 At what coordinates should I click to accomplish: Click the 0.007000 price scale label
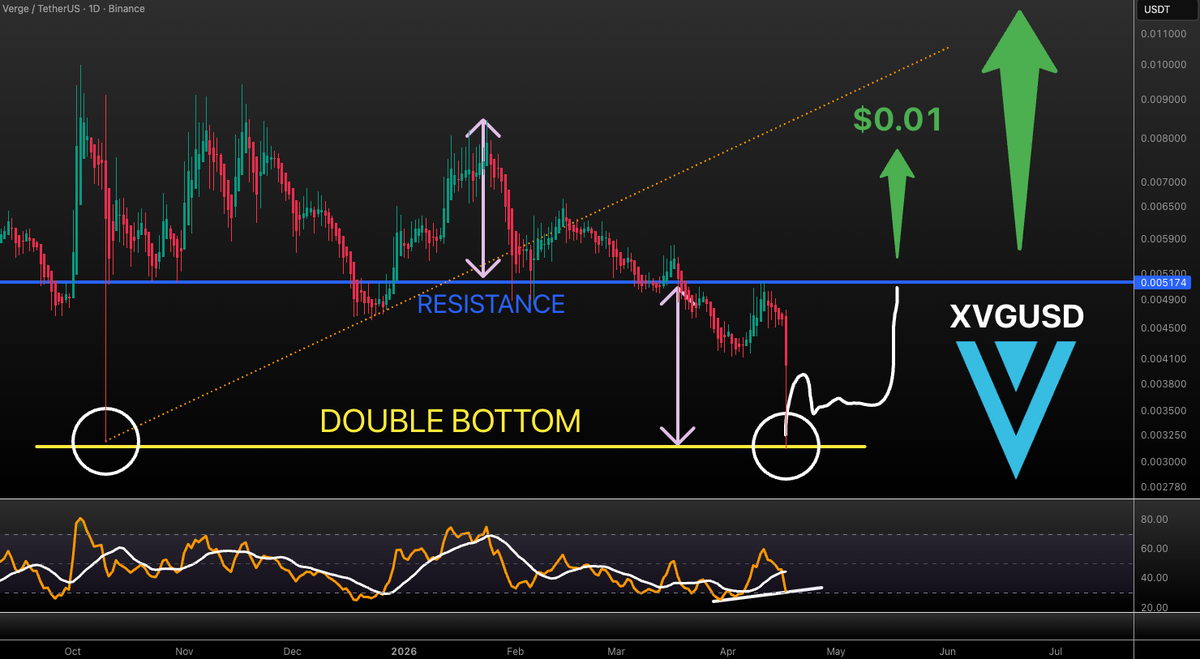click(1165, 183)
